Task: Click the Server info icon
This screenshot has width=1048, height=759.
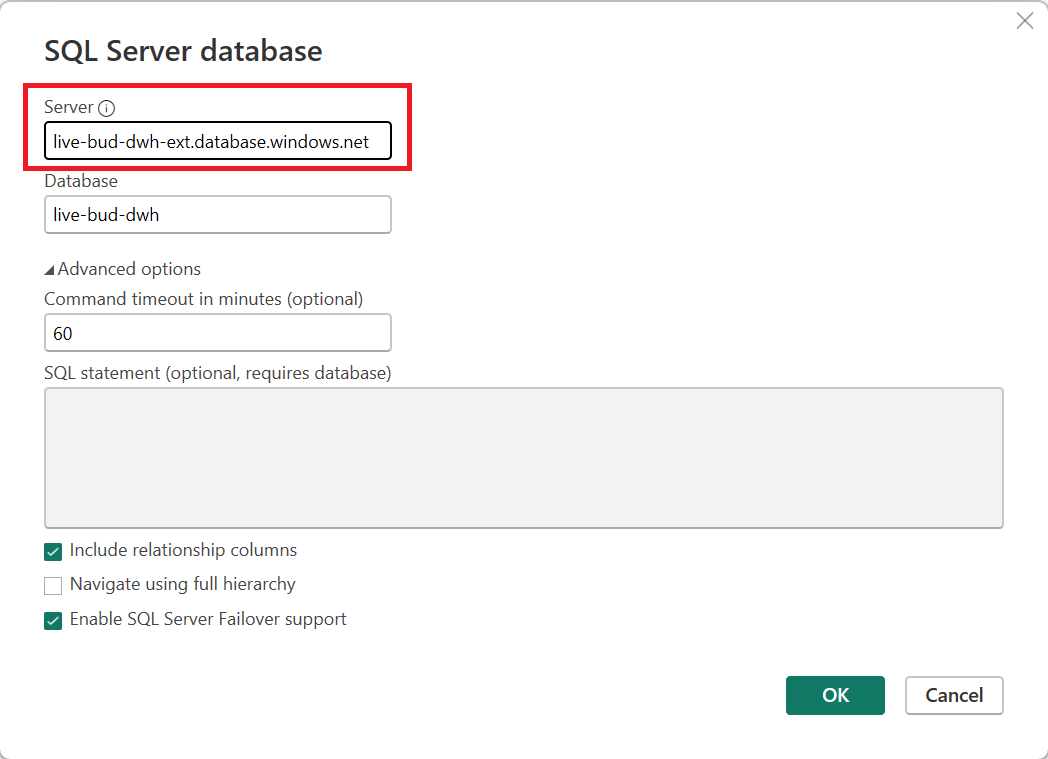Action: click(x=106, y=108)
